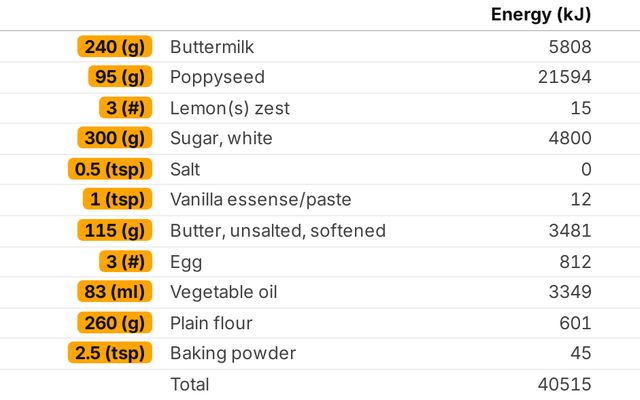Click the 115 (g) Butter quantity badge

coord(115,231)
